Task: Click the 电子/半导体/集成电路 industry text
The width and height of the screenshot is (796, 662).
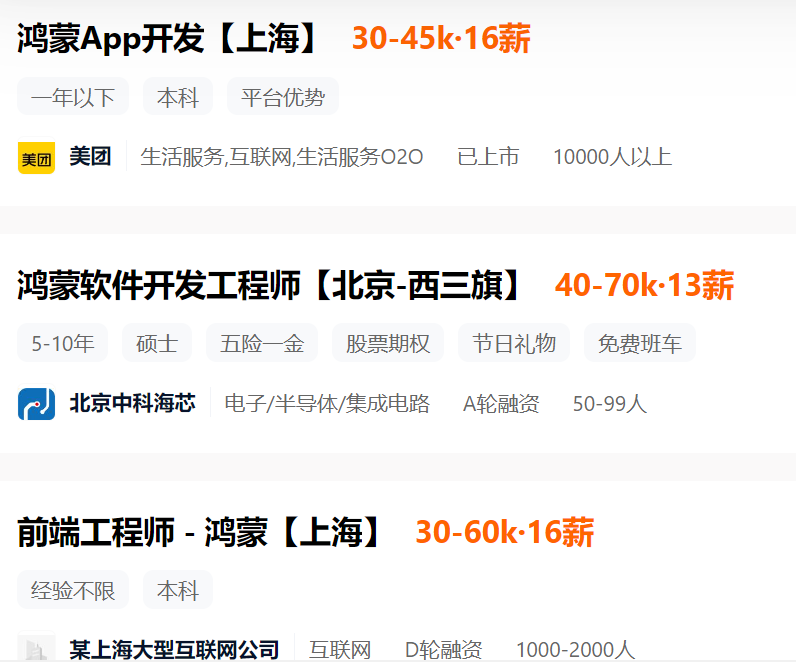Action: (327, 404)
